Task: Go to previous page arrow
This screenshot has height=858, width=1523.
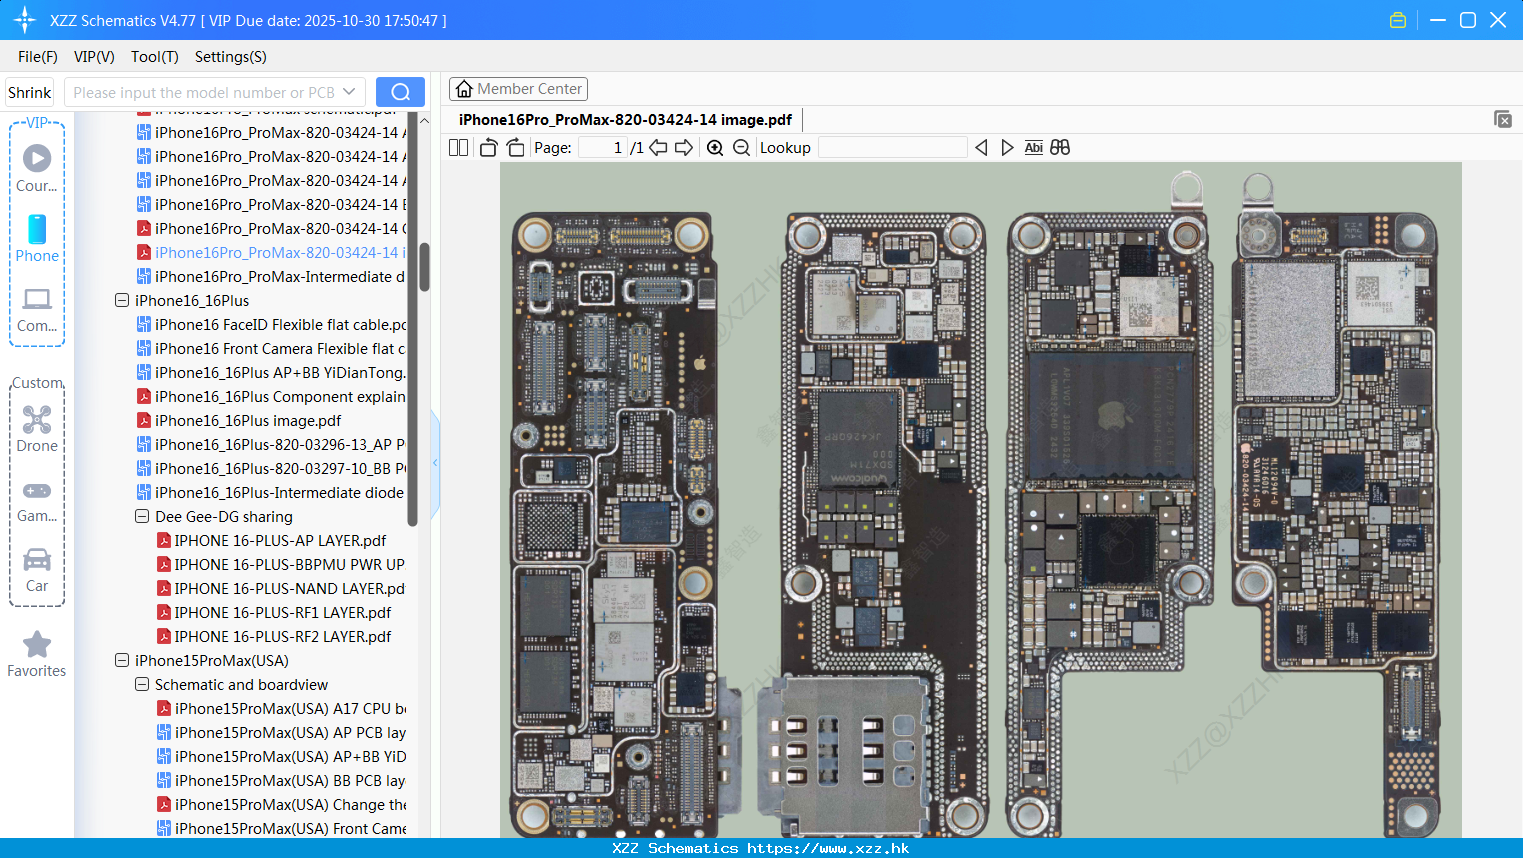Action: click(x=658, y=147)
